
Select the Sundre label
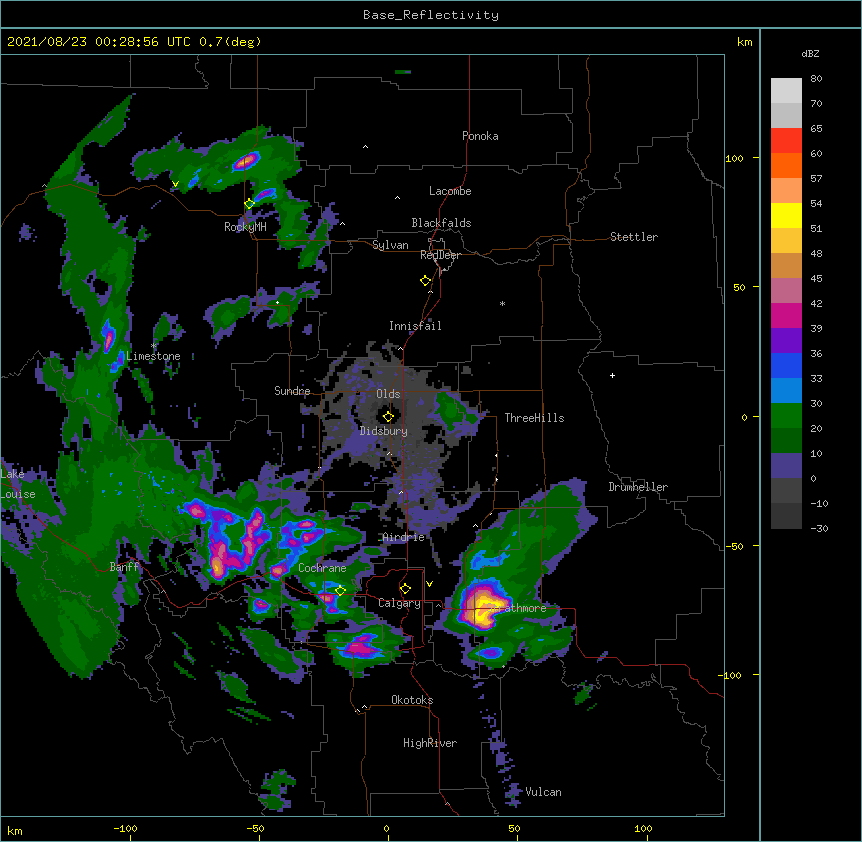292,391
